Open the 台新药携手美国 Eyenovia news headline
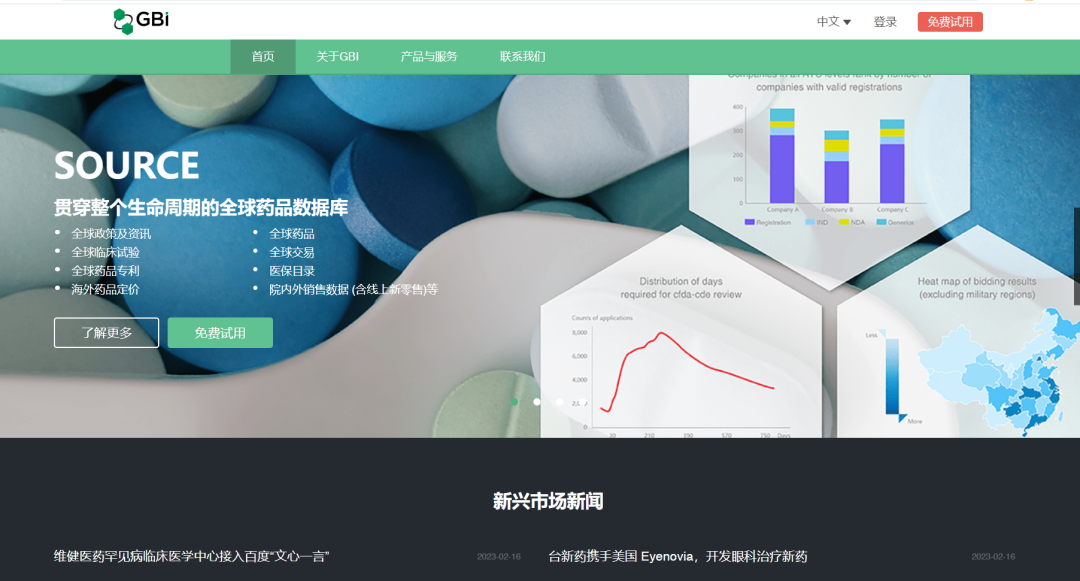 [678, 556]
